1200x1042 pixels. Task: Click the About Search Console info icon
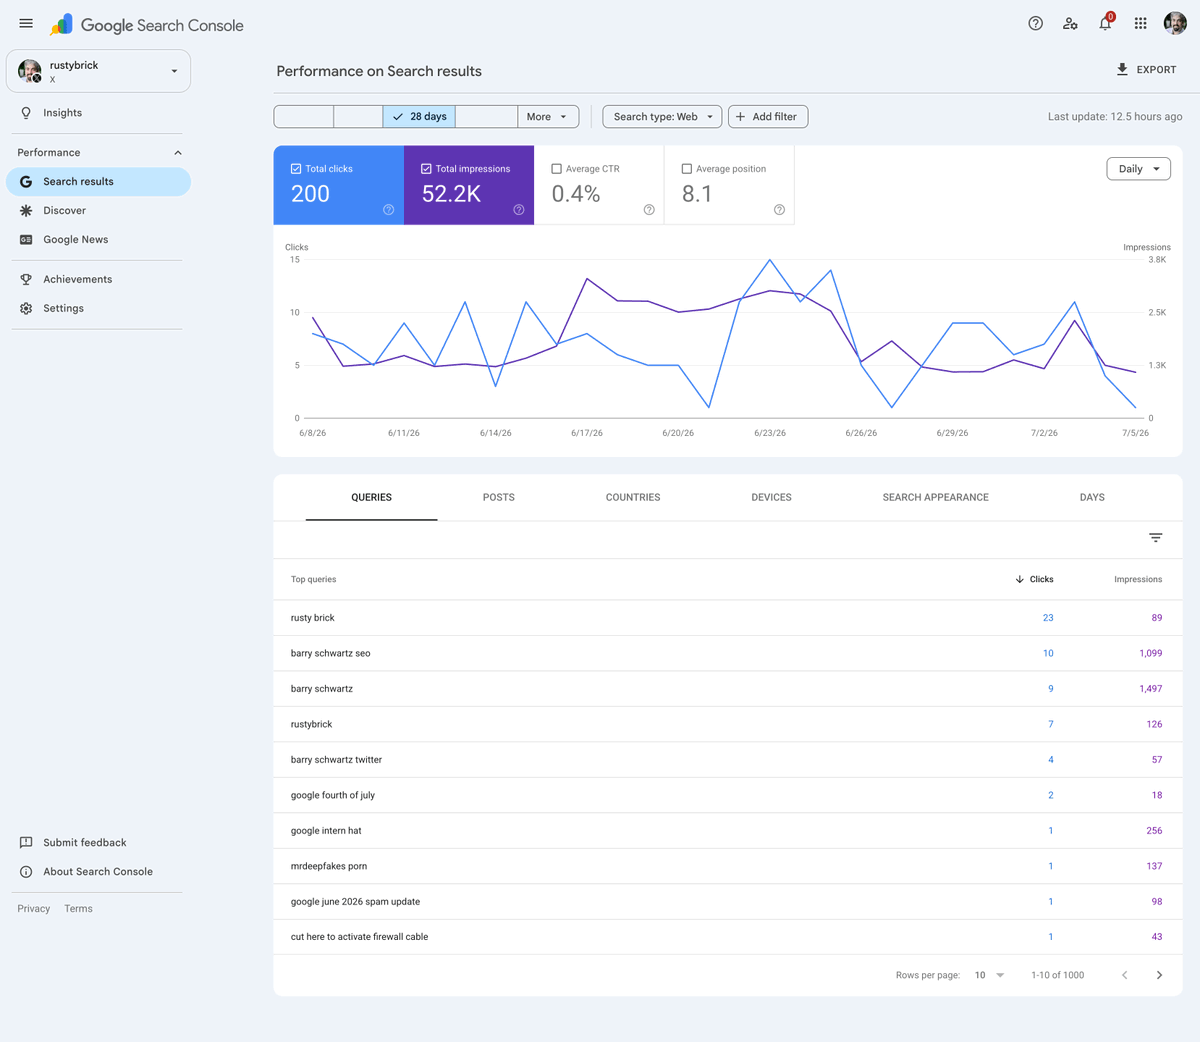click(26, 872)
